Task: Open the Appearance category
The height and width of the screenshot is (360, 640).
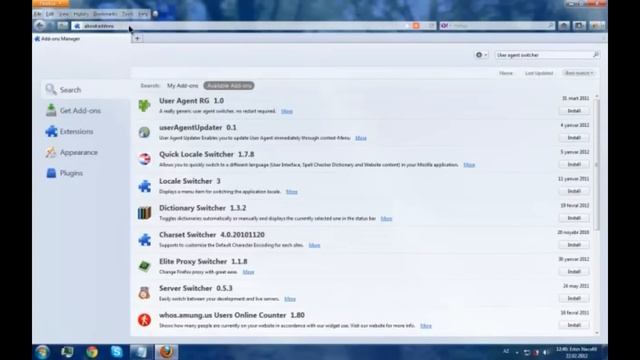Action: [x=85, y=152]
